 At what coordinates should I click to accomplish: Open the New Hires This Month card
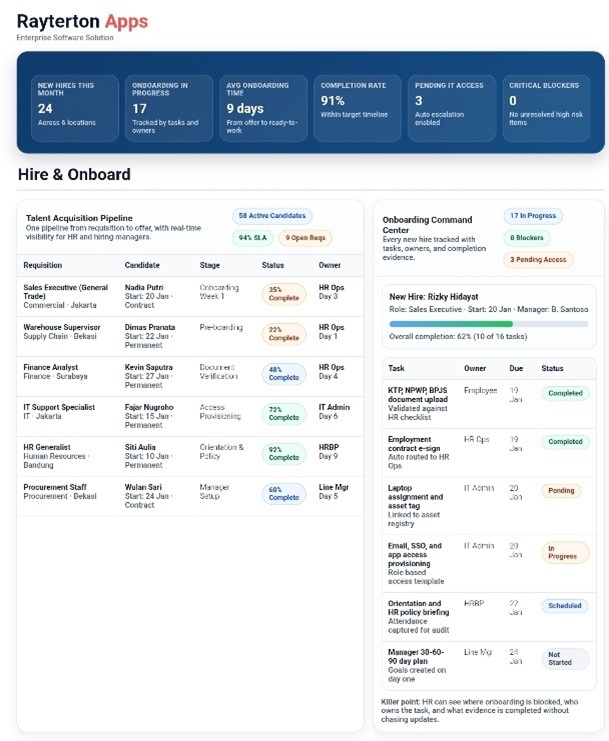[x=75, y=108]
